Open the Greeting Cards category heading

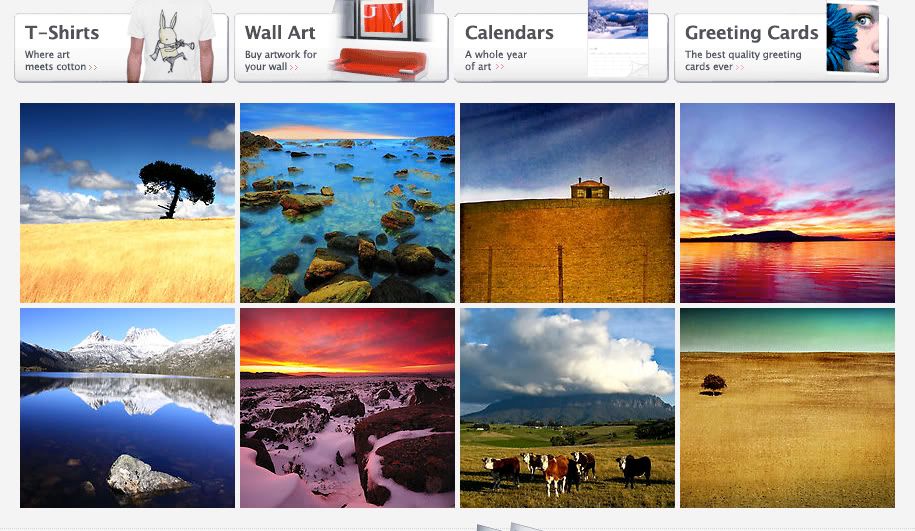coord(752,33)
